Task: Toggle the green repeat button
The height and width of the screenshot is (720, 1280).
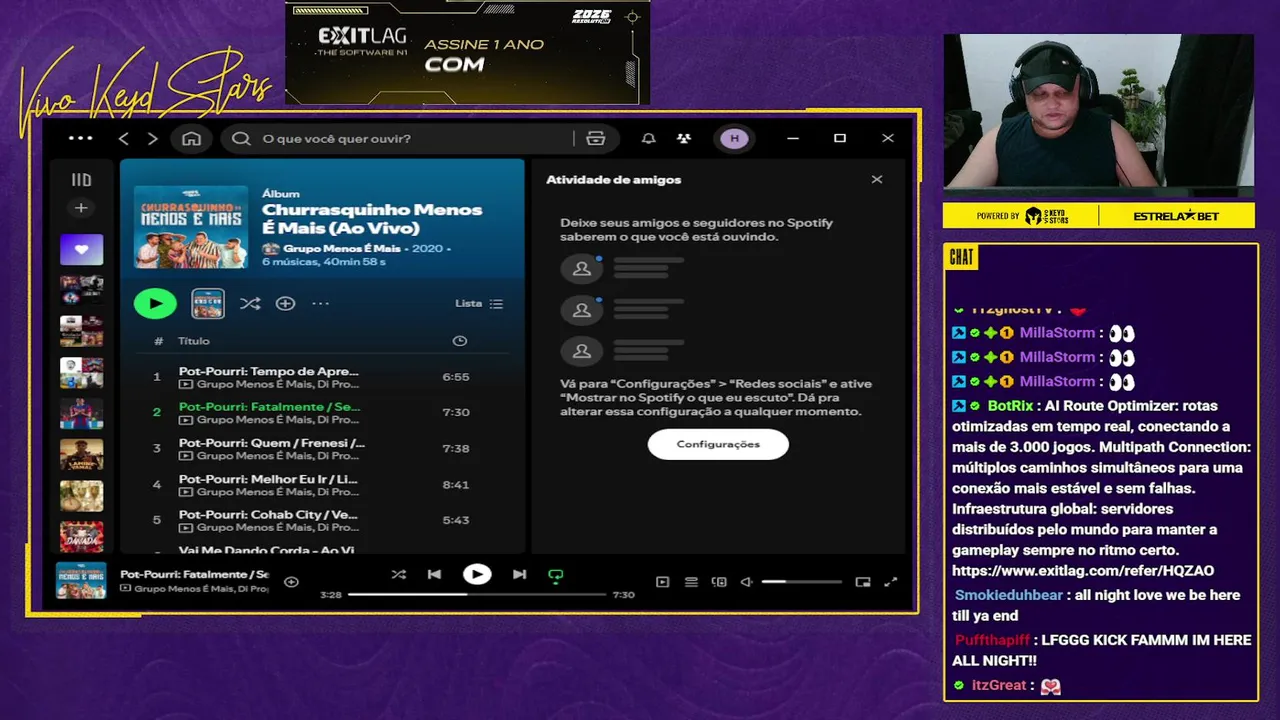Action: click(x=556, y=575)
